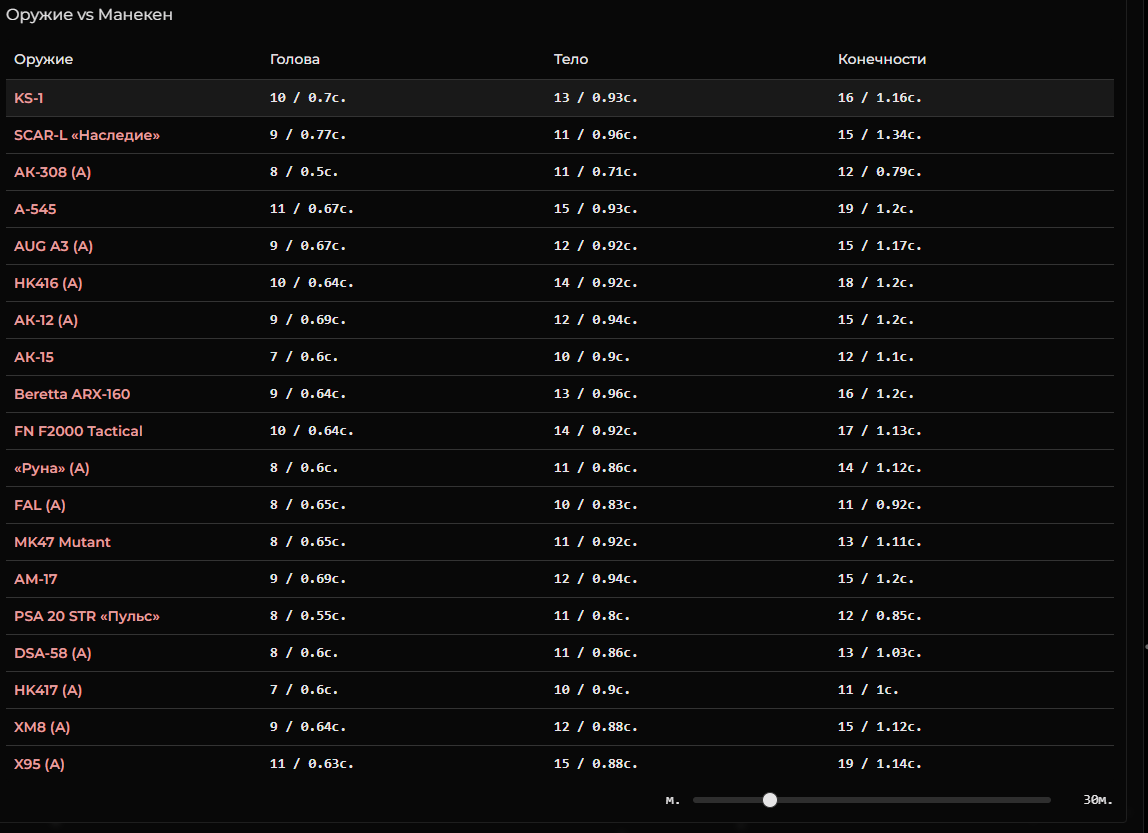Image resolution: width=1148 pixels, height=833 pixels.
Task: Select the X95 (A) weapon link
Action: [39, 764]
